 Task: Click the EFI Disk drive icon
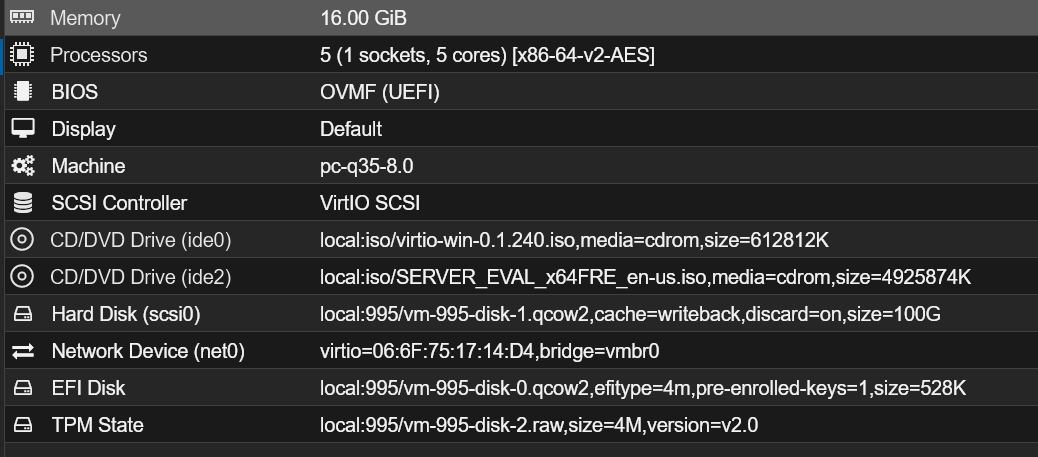22,388
